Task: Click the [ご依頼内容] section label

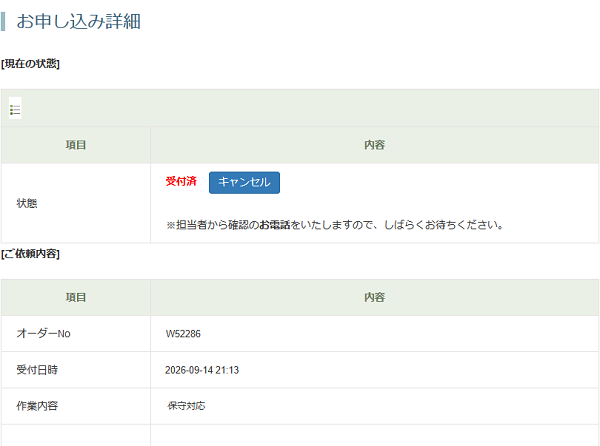Action: (x=30, y=254)
